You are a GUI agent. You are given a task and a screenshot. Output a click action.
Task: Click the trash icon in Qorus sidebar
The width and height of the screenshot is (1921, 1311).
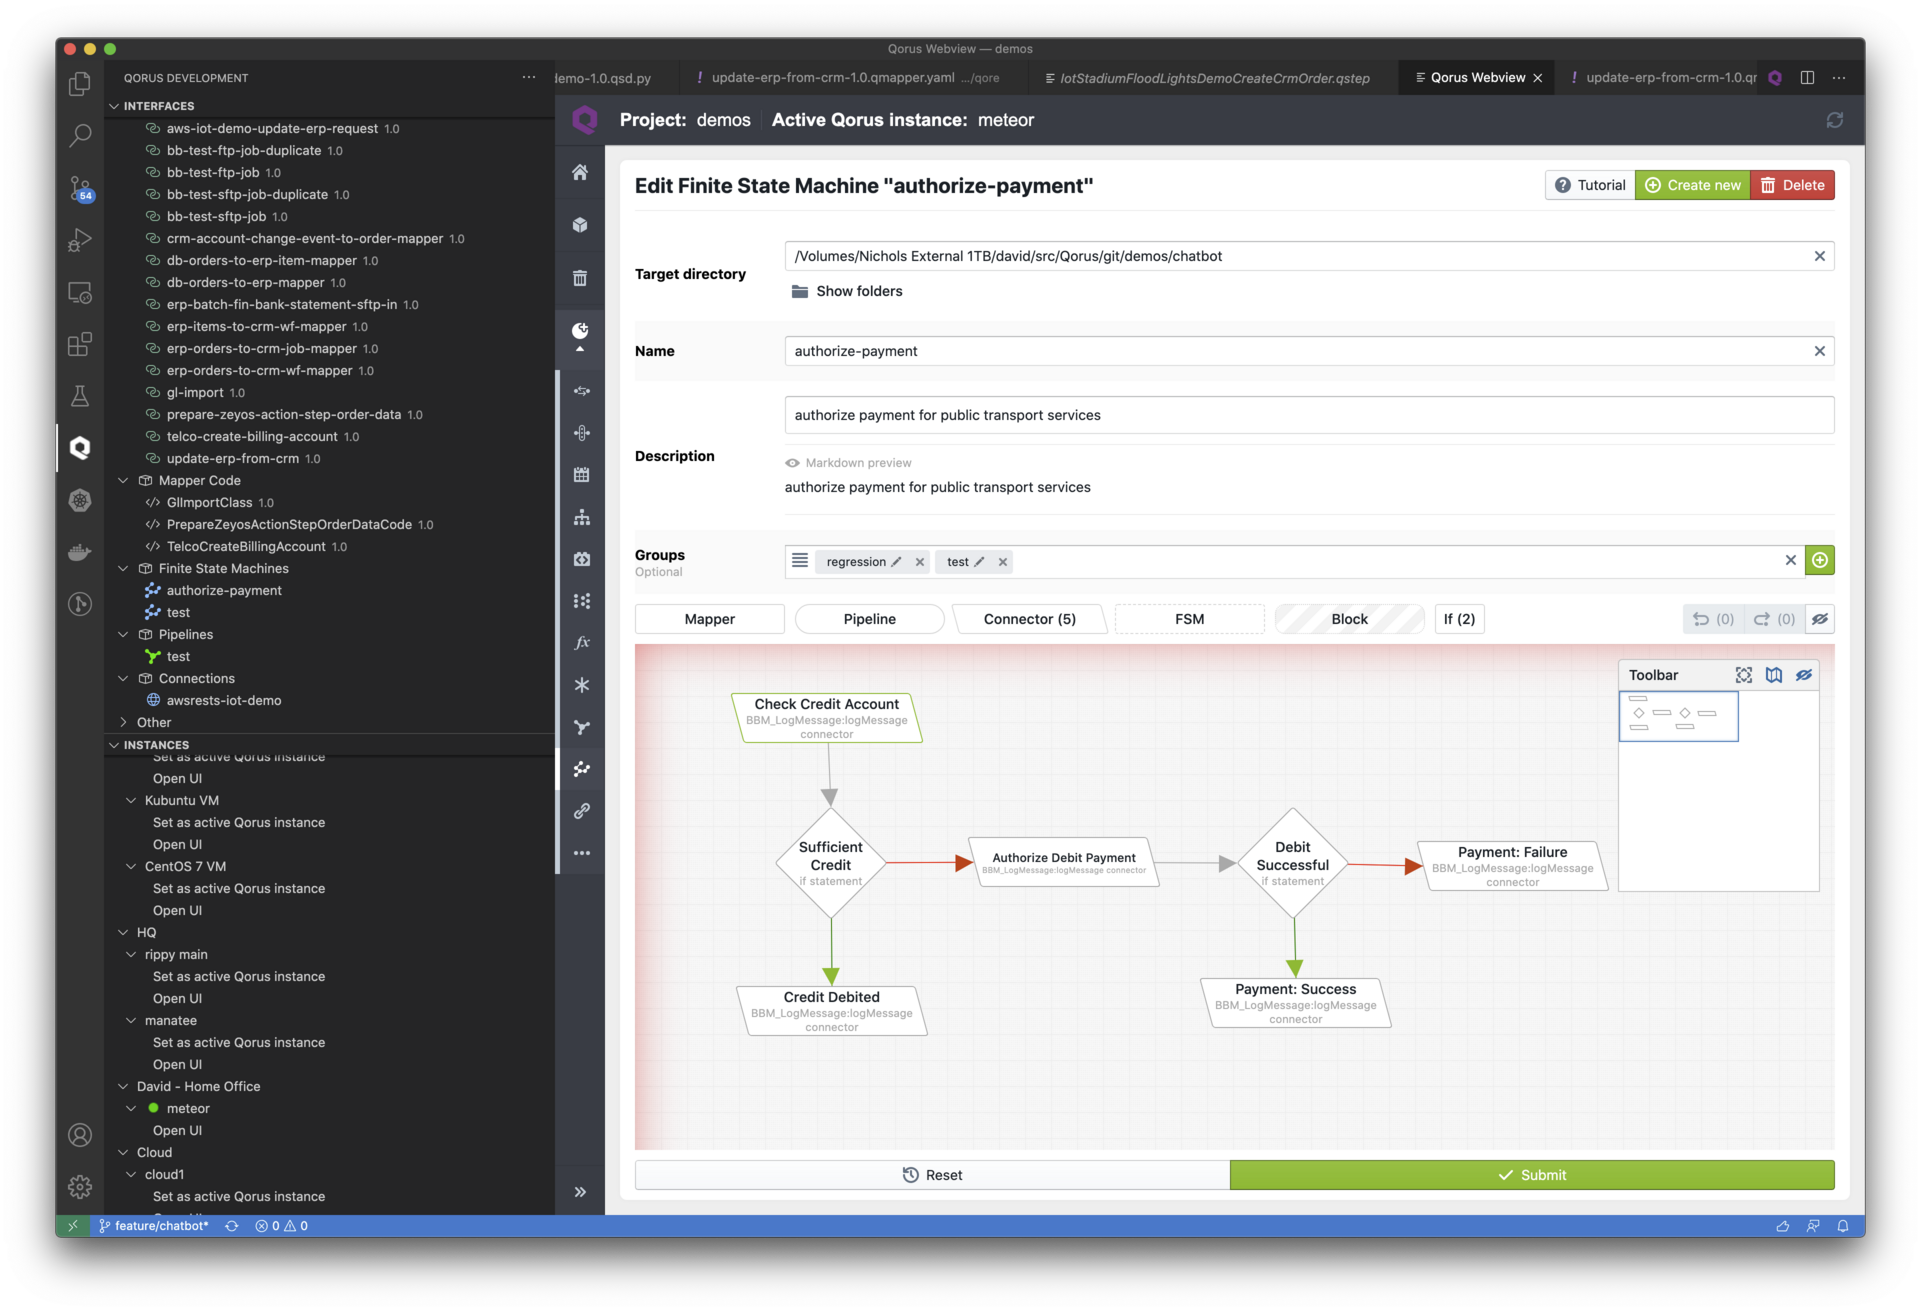[580, 278]
